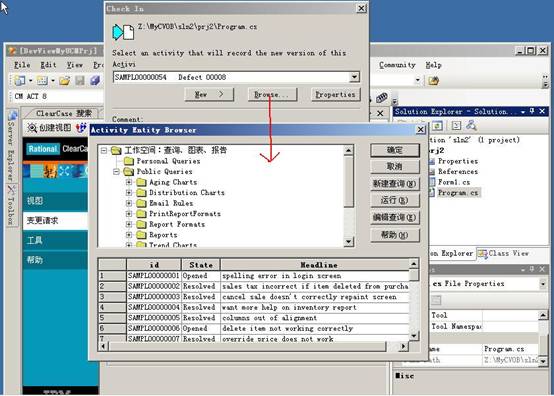
Task: Expand the Email Rules node
Action: coord(129,203)
